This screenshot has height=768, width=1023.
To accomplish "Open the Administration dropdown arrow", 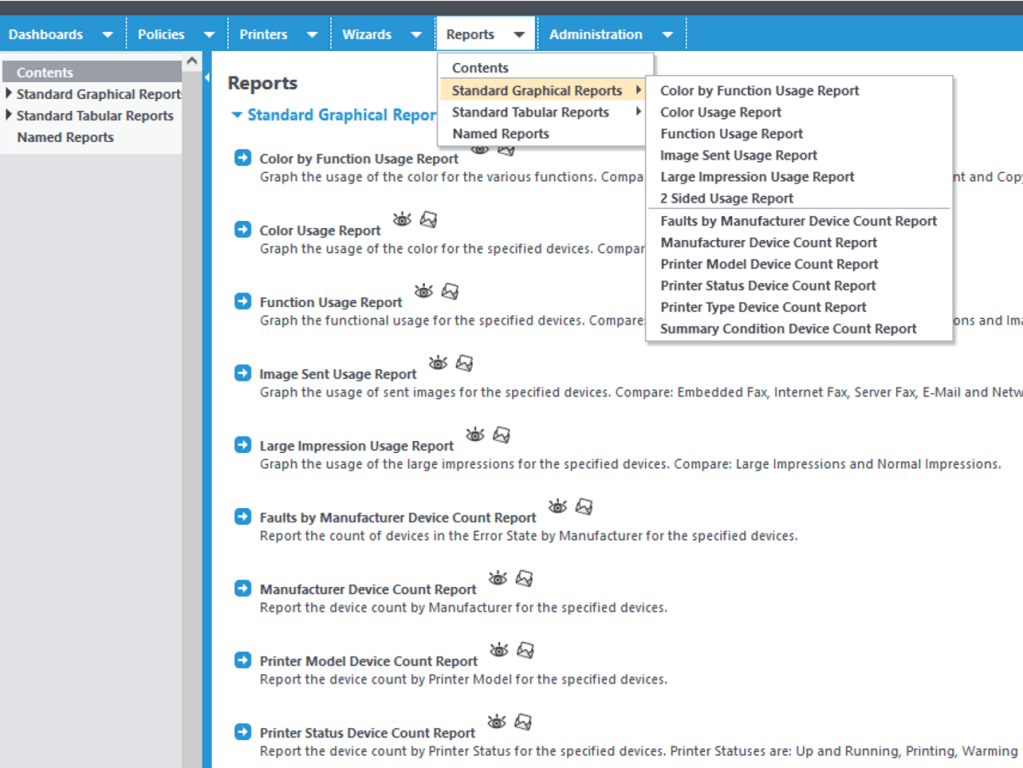I will (x=667, y=35).
